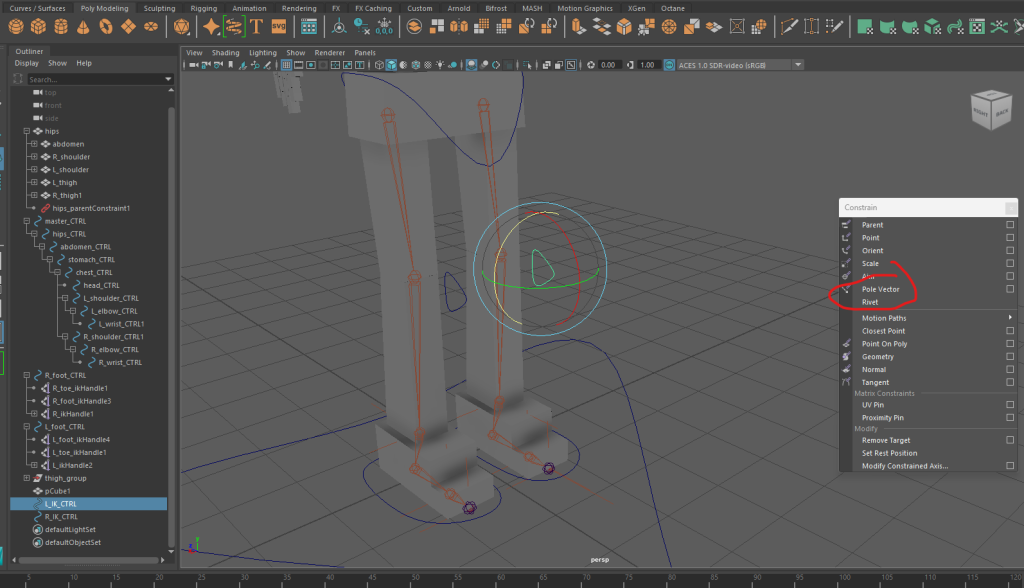Click the Delete History shelf icon
Image resolution: width=1024 pixels, height=588 pixels.
(361, 27)
